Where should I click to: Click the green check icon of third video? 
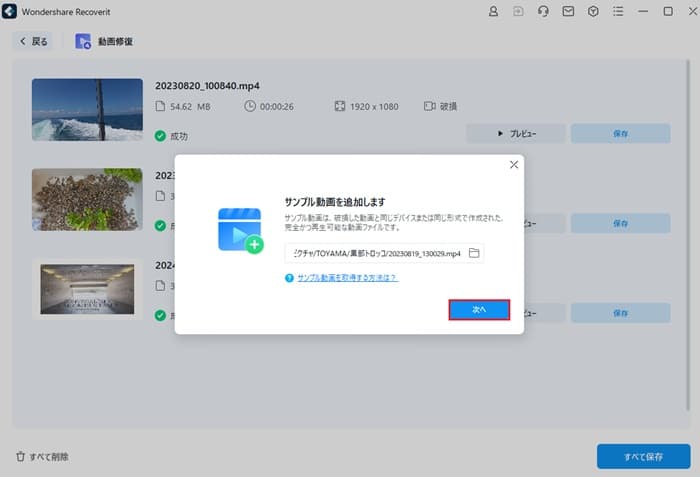pyautogui.click(x=160, y=315)
